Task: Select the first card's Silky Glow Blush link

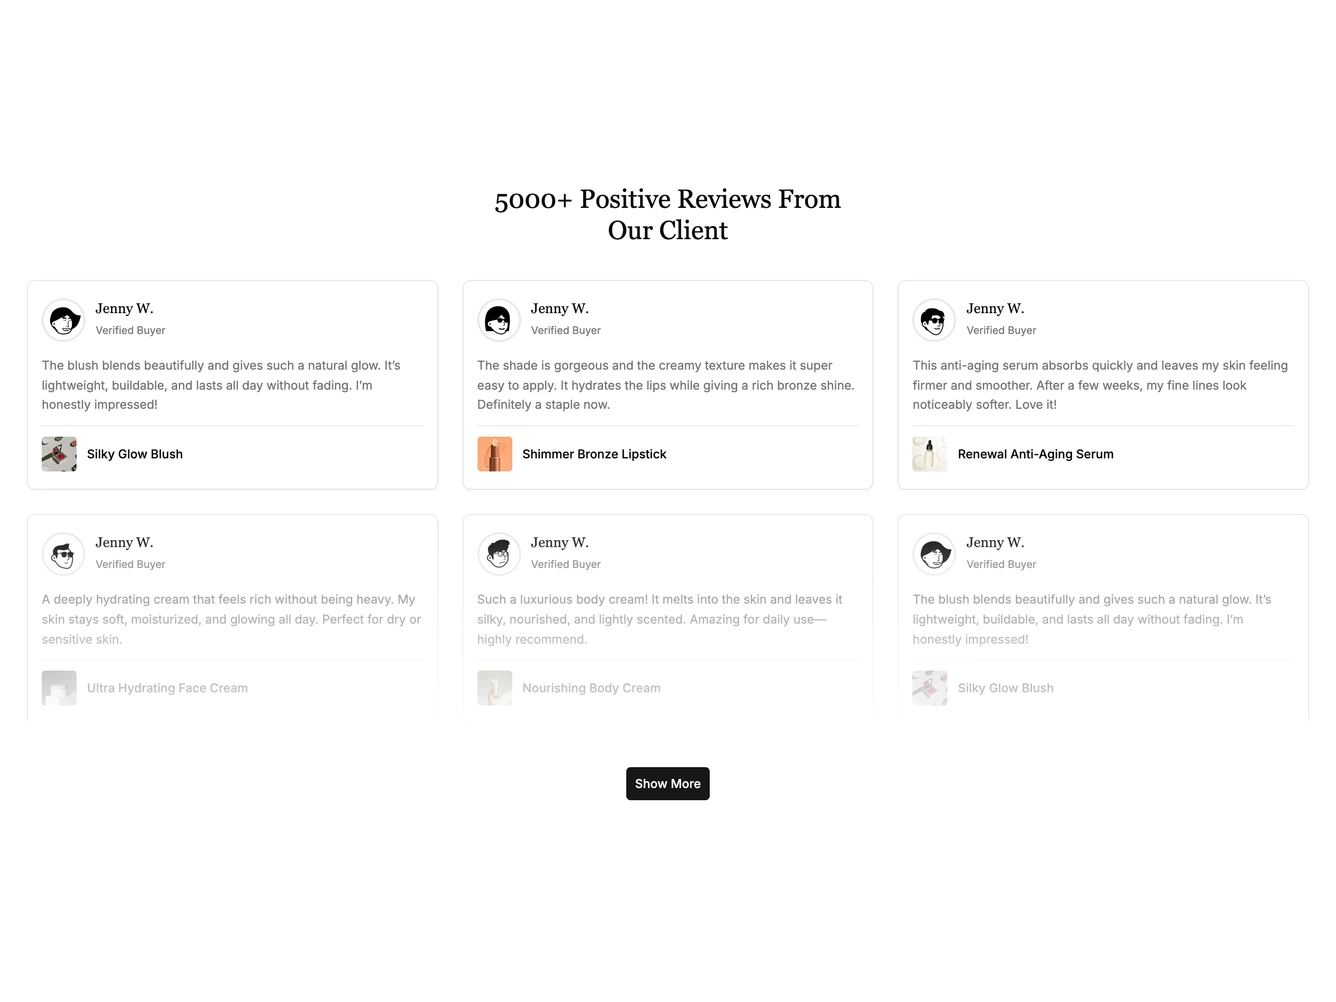Action: click(135, 454)
